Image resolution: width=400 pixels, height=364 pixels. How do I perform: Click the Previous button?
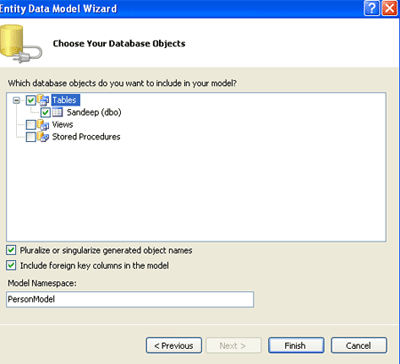(x=174, y=345)
